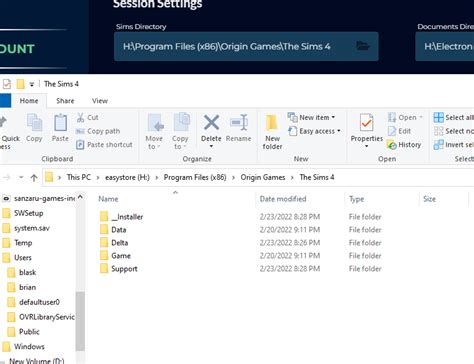Open the Properties dropdown arrow
Viewport: 474px width, 364px height.
[366, 146]
